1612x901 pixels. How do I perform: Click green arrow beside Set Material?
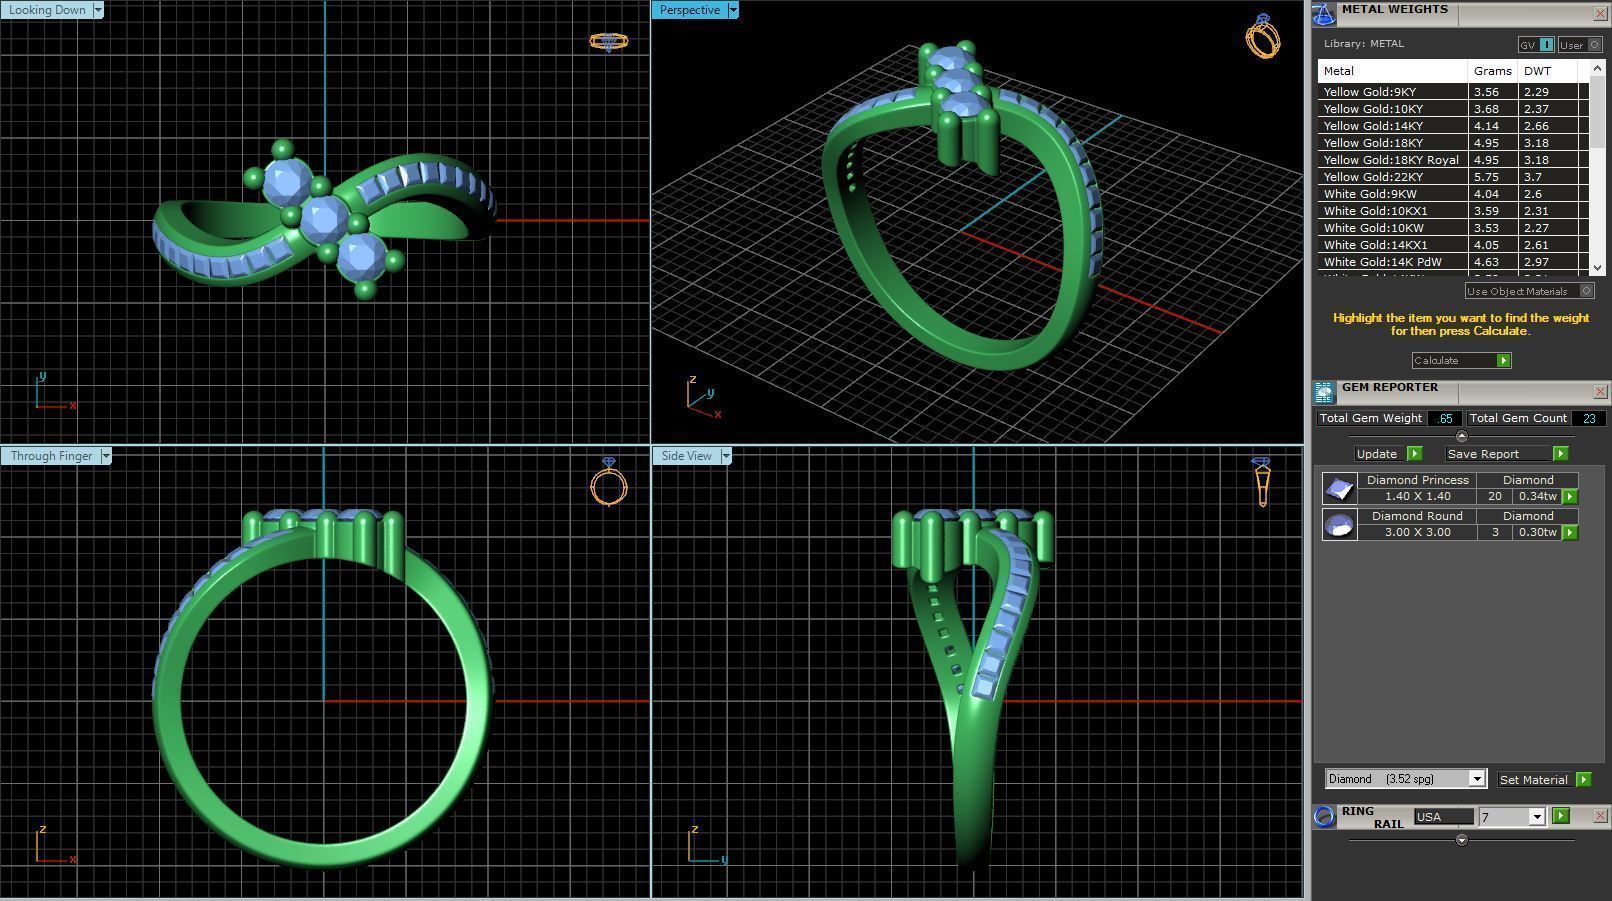tap(1583, 779)
